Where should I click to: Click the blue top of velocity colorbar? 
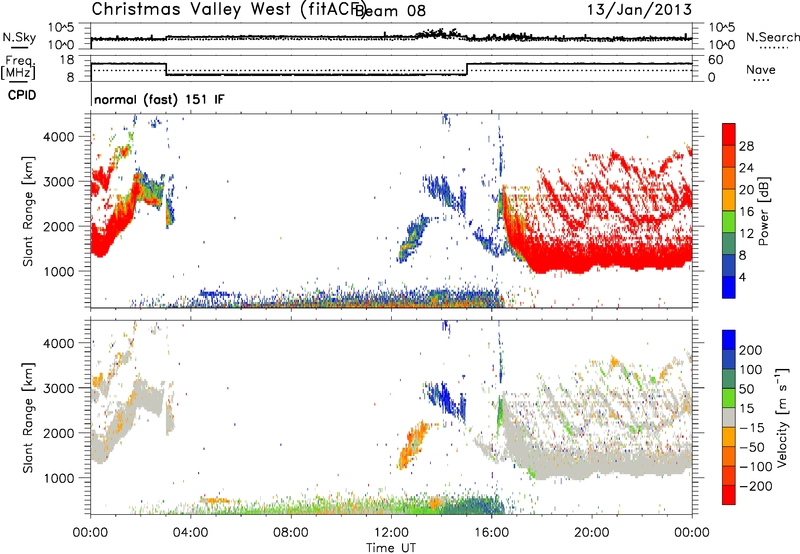coord(729,340)
